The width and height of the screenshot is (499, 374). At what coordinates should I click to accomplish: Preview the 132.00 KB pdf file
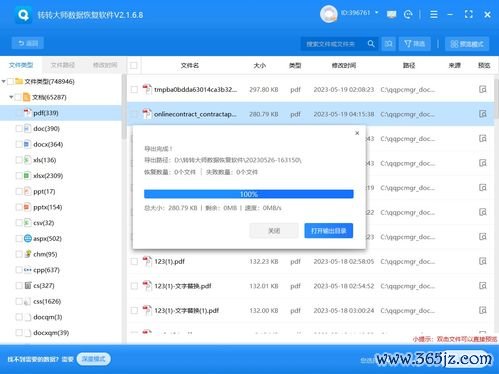point(483,311)
